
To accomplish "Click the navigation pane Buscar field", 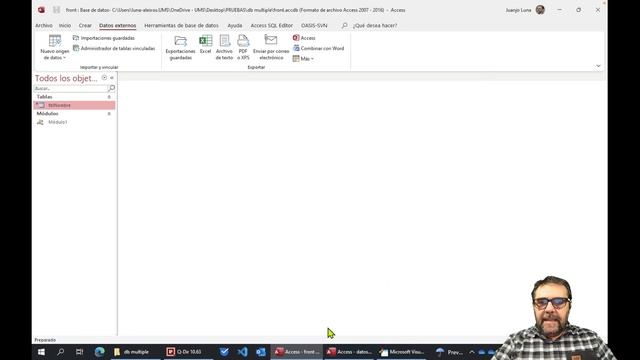I will pos(71,88).
